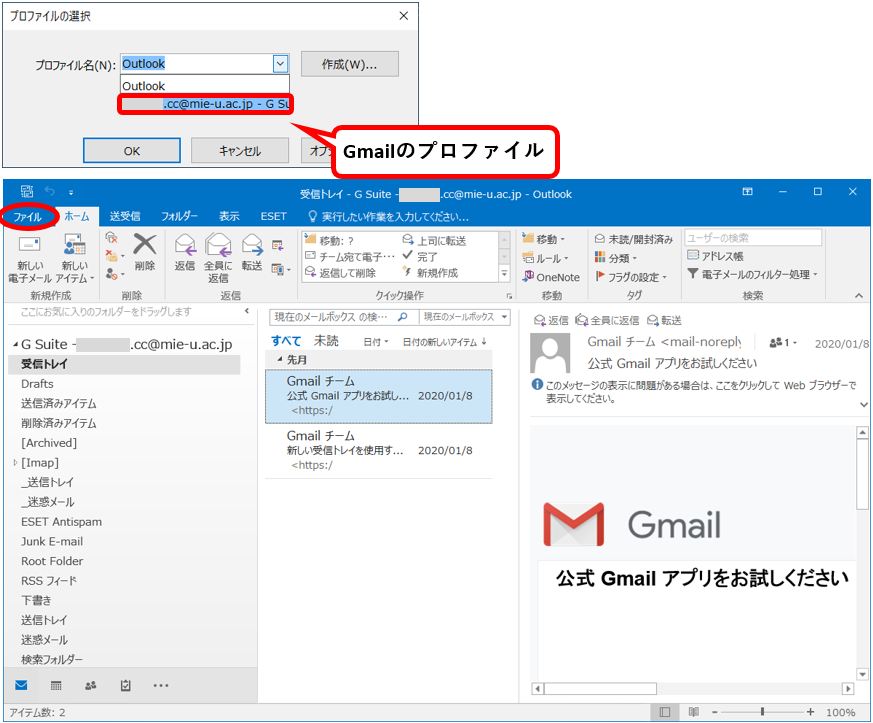The height and width of the screenshot is (723, 873).
Task: Collapse the ribbon with the up chevron
Action: pyautogui.click(x=859, y=296)
